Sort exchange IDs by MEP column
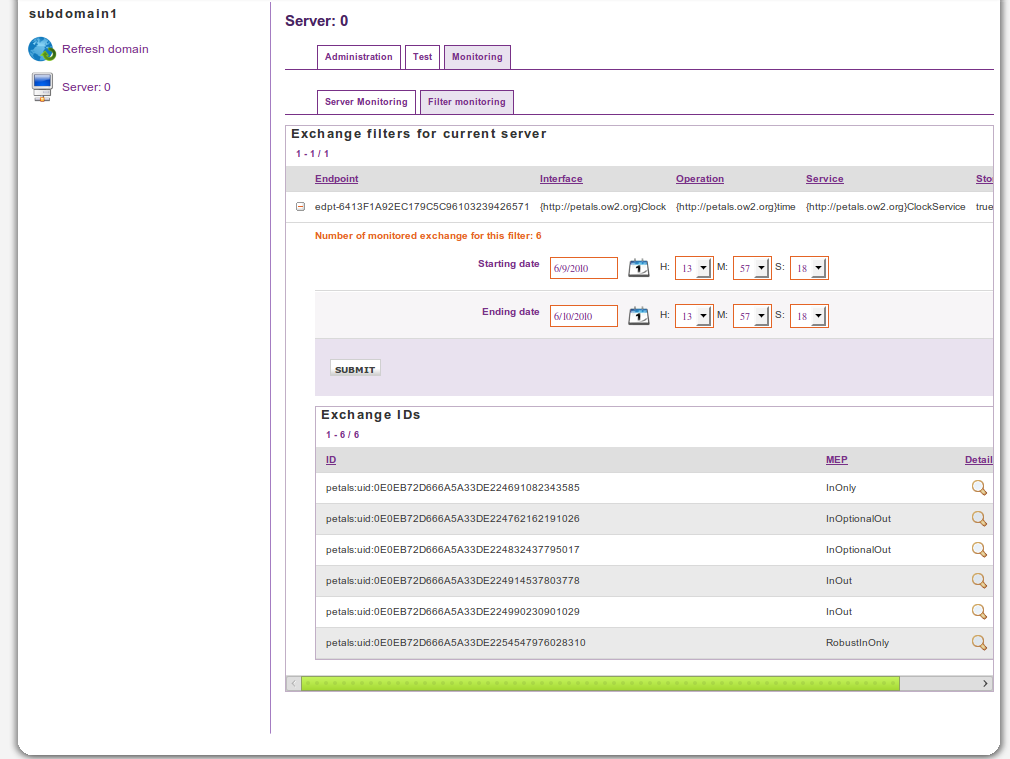Viewport: 1010px width, 759px height. (836, 460)
